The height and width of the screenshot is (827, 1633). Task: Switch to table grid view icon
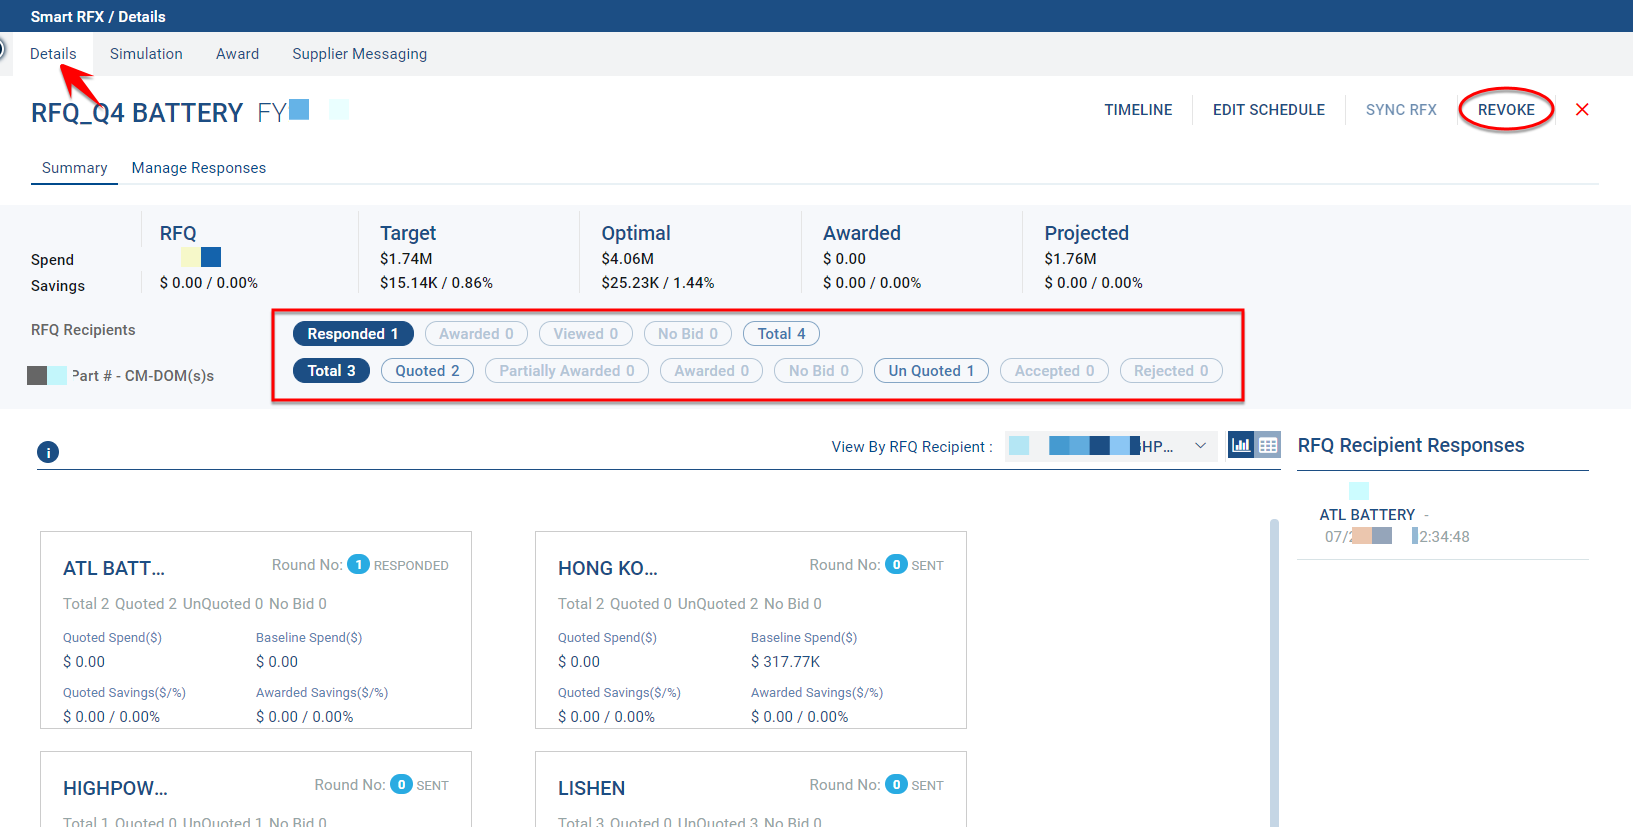point(1268,445)
